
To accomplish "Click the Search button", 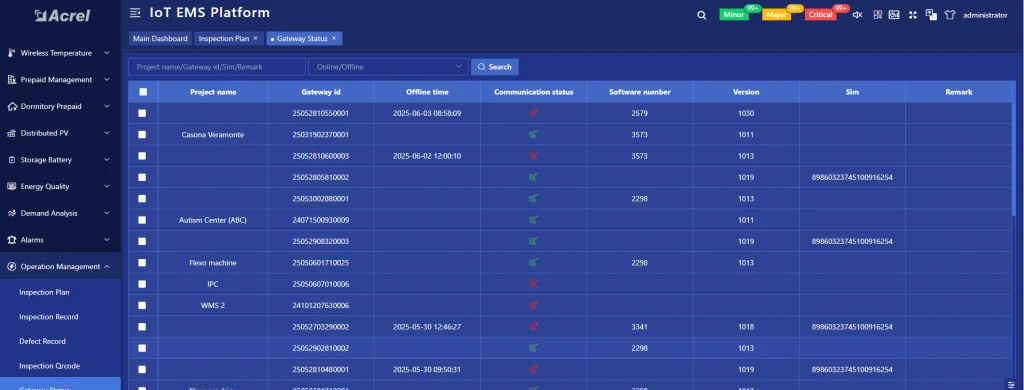I will coord(495,67).
